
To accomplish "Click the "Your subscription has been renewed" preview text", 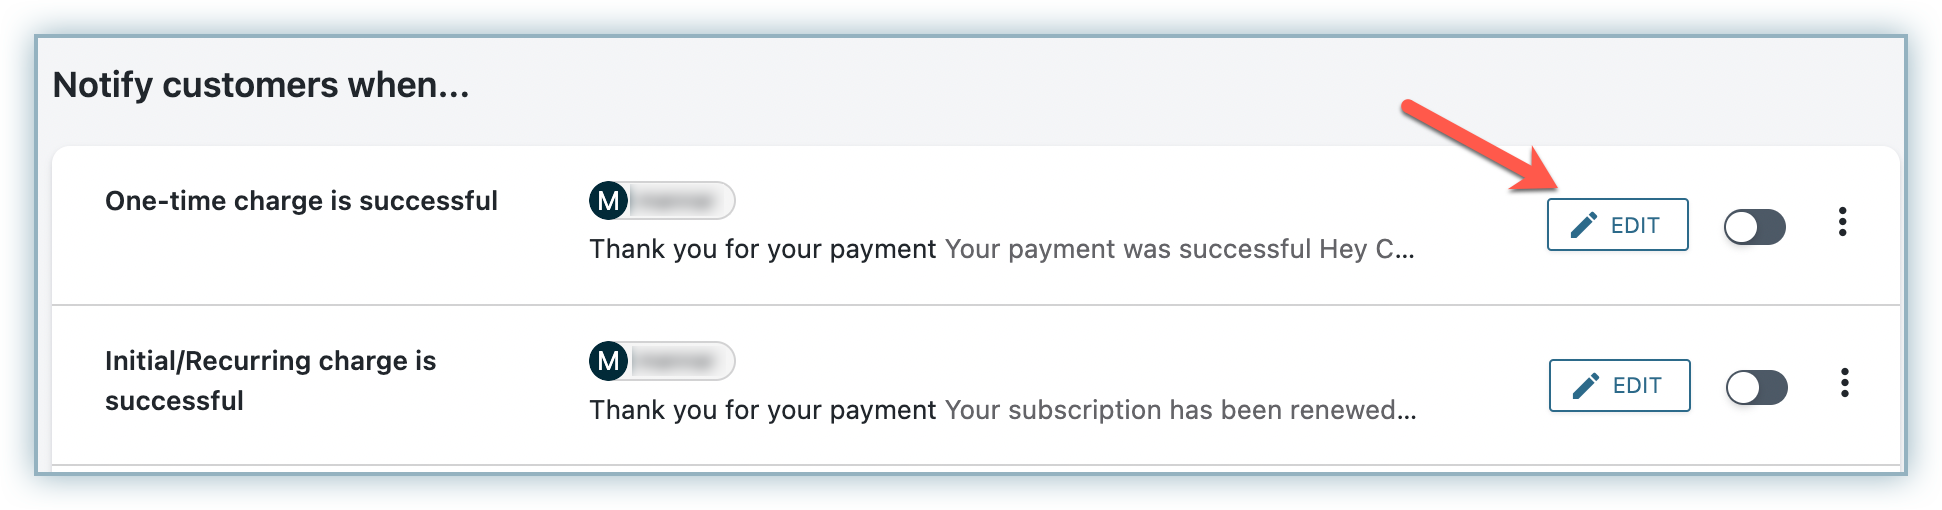I will tap(1180, 410).
